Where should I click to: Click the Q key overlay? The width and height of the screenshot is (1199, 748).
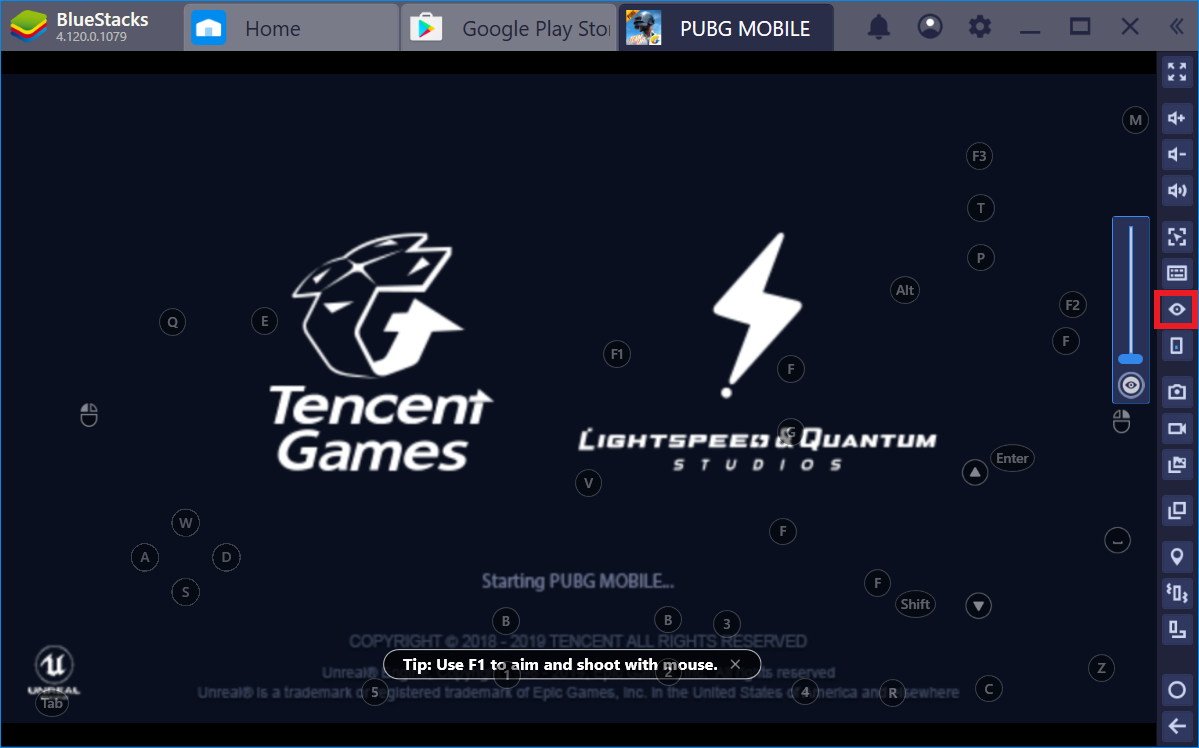(172, 322)
